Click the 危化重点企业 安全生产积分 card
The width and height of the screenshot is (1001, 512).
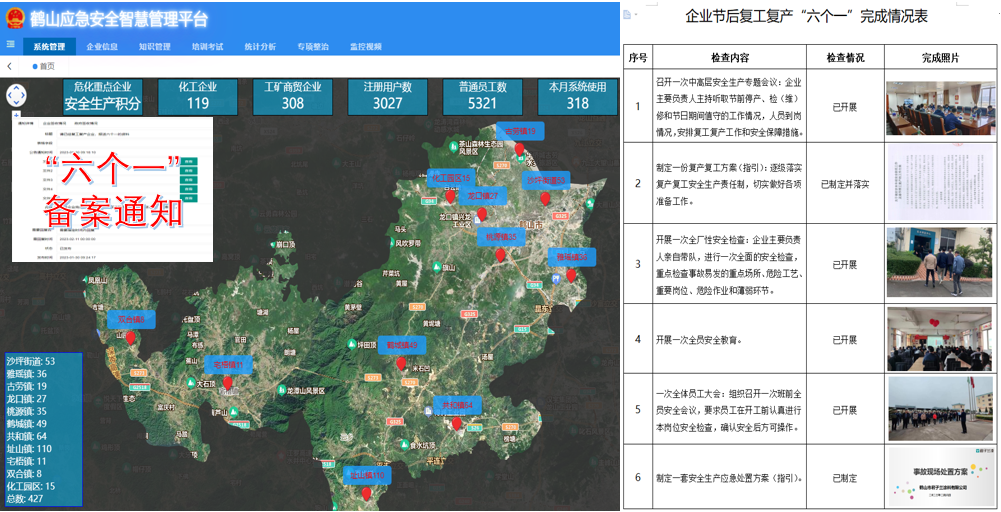(103, 96)
